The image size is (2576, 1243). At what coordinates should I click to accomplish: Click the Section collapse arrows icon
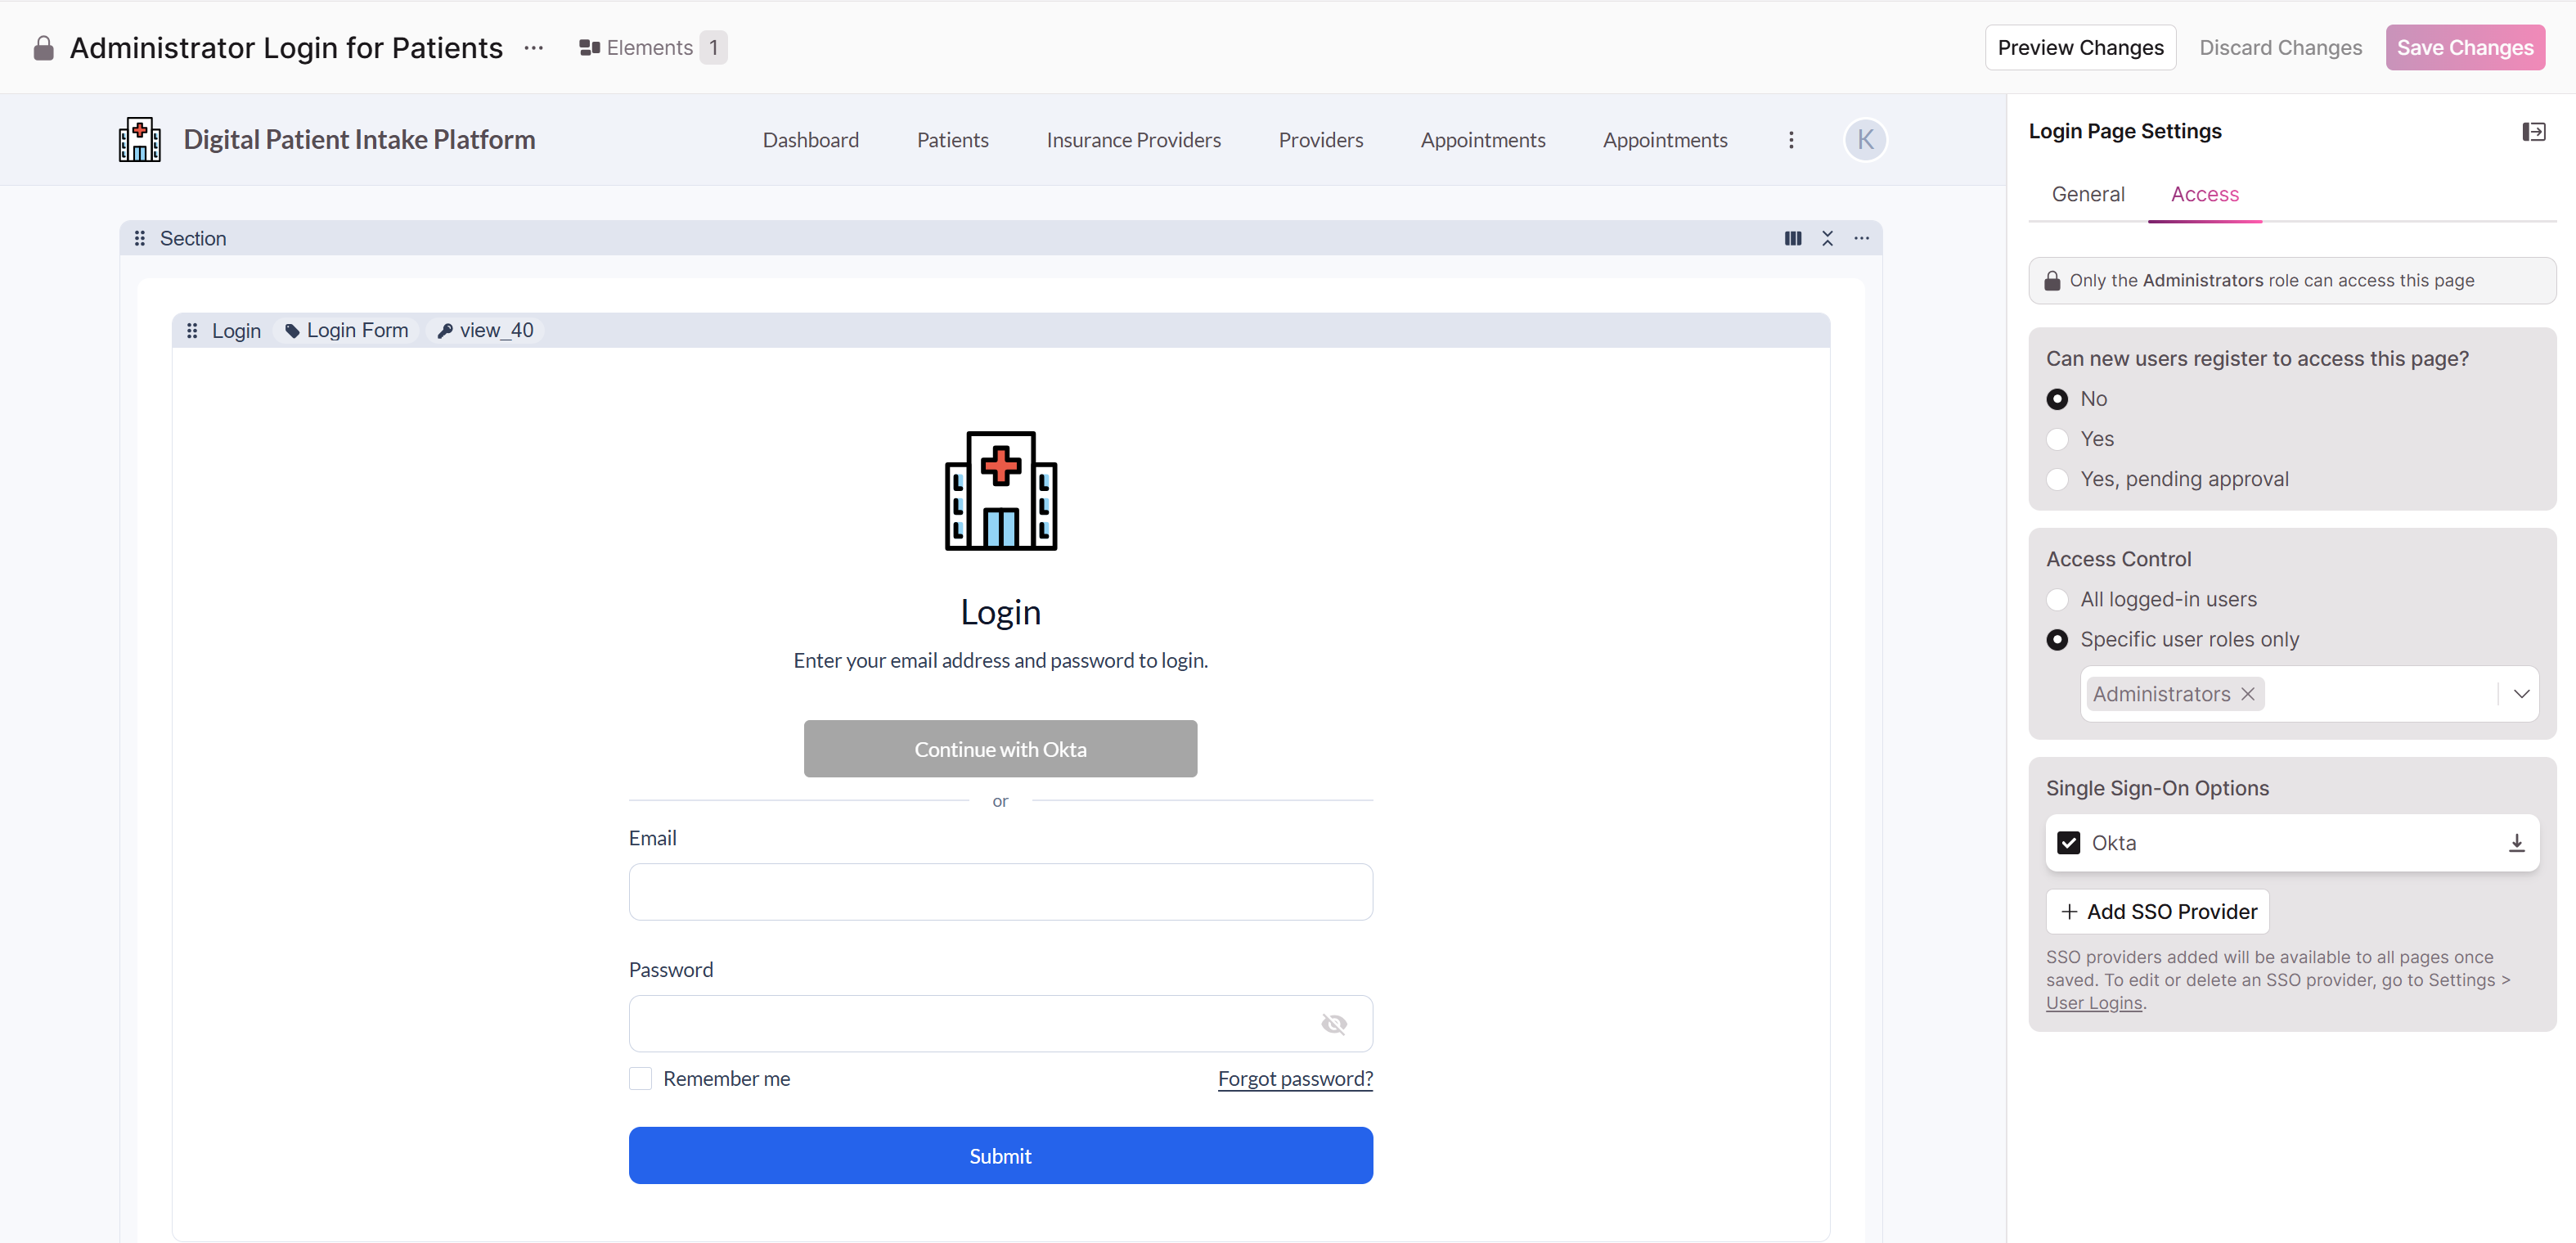1827,238
